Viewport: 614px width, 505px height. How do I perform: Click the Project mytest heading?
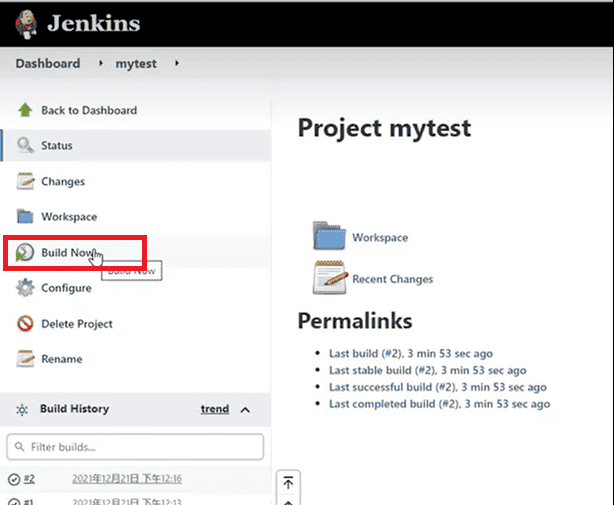(384, 129)
